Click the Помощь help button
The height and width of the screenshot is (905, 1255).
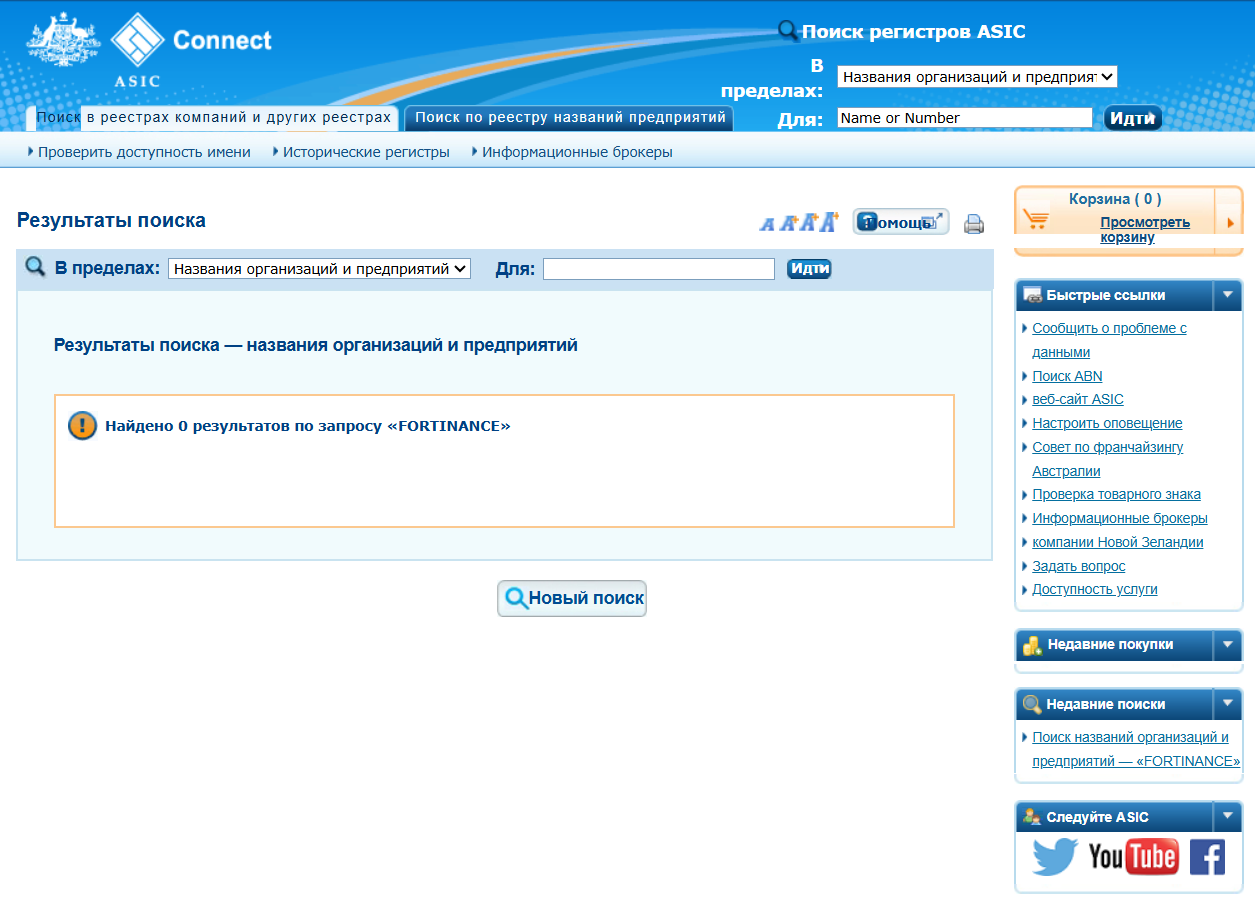pyautogui.click(x=901, y=223)
